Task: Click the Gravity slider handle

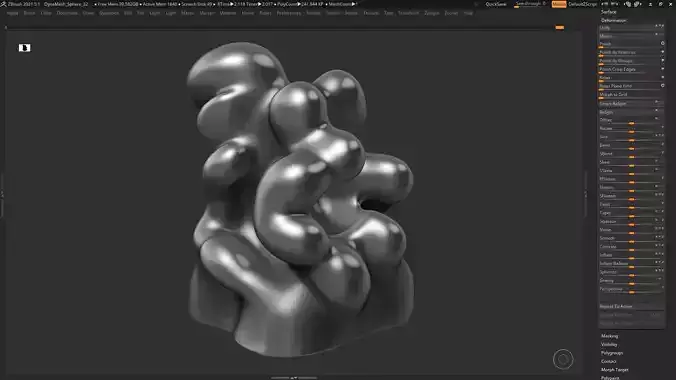Action: coord(631,284)
